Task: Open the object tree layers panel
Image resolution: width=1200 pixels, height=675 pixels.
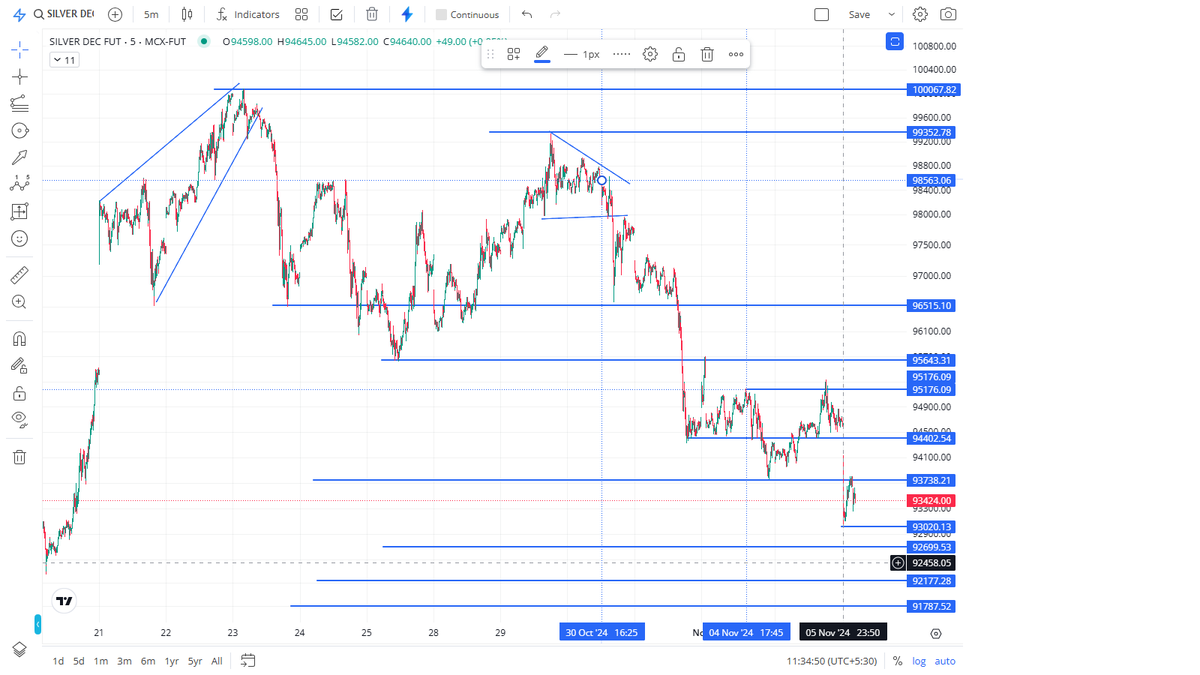Action: point(19,648)
